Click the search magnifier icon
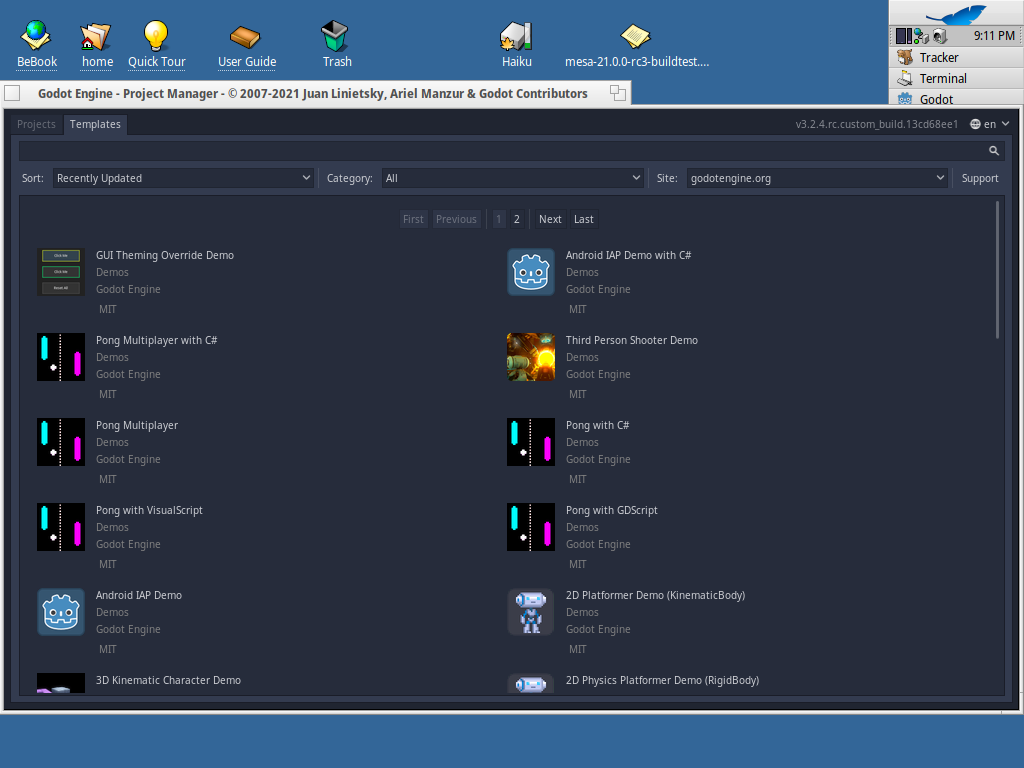This screenshot has height=768, width=1024. click(994, 151)
